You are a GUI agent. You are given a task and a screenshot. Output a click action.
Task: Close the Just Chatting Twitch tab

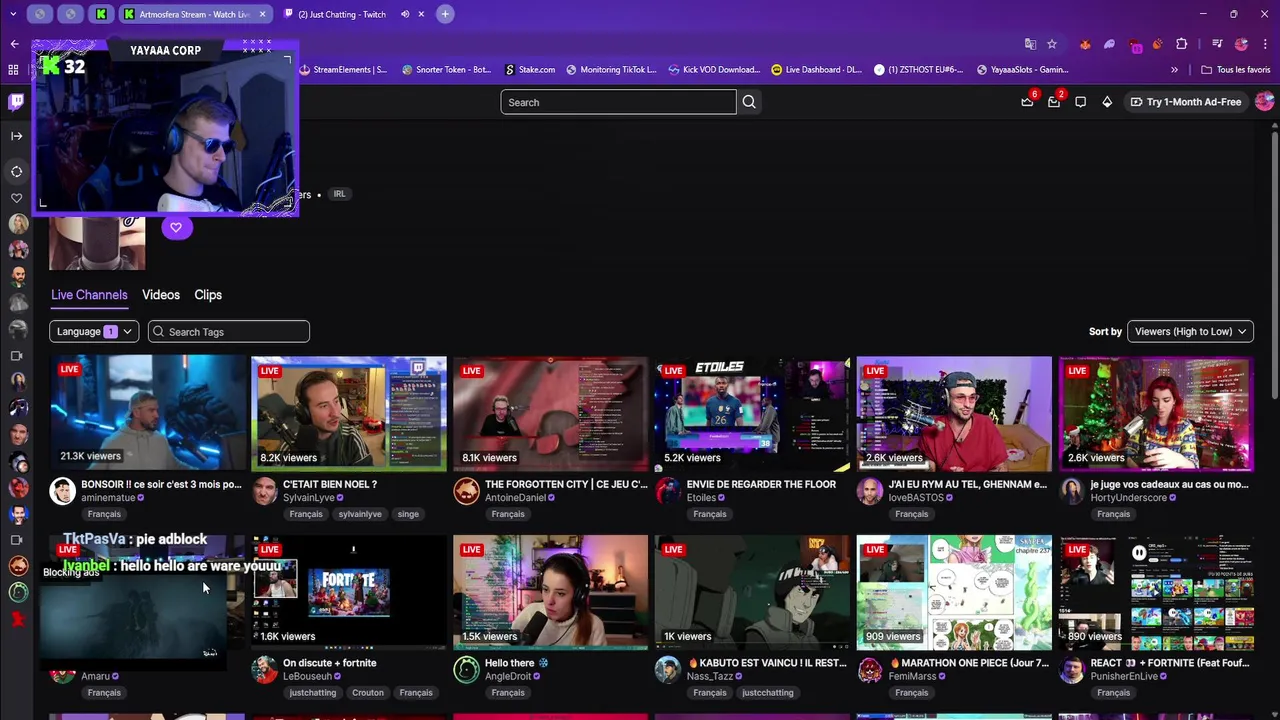click(x=421, y=14)
